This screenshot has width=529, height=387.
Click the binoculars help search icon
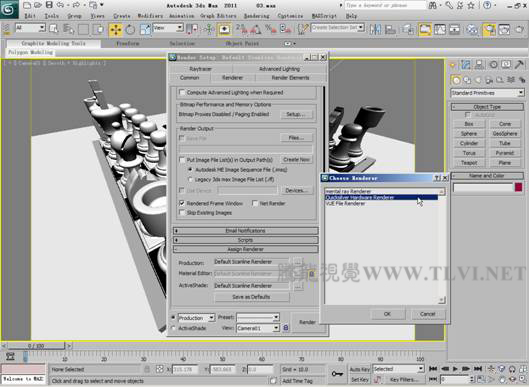(433, 5)
